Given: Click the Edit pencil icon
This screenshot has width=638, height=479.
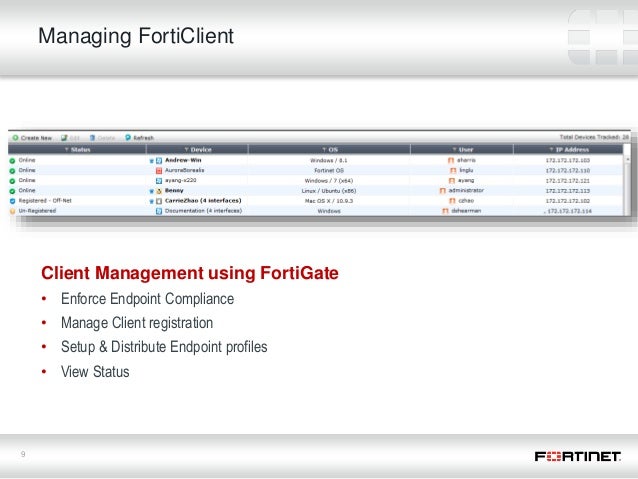Looking at the screenshot, I should click(64, 138).
